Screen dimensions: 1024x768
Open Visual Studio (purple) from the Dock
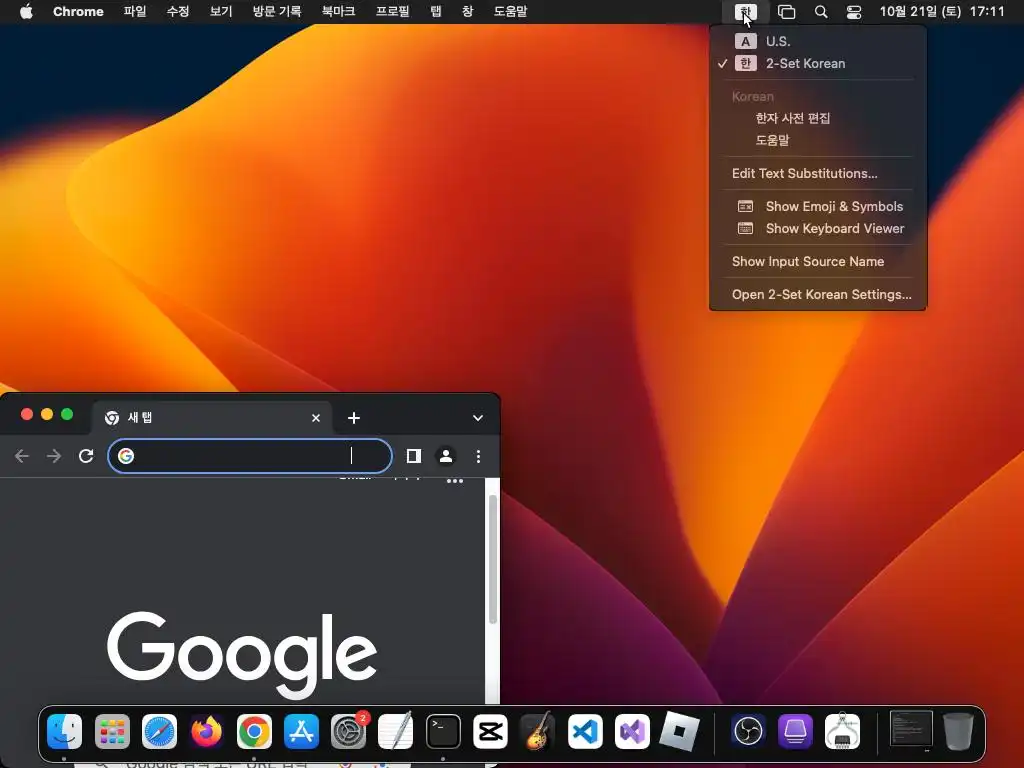pyautogui.click(x=632, y=731)
